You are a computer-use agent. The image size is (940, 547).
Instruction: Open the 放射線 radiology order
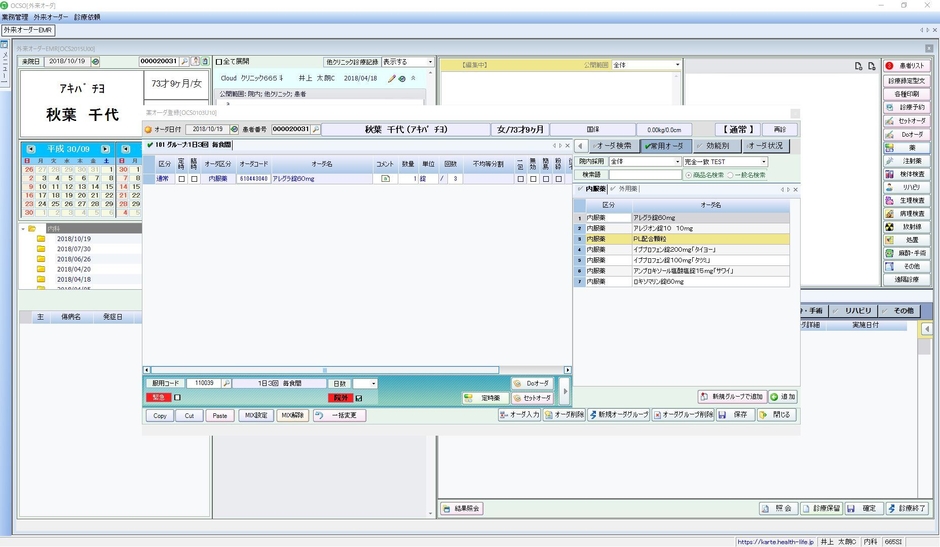pos(906,227)
